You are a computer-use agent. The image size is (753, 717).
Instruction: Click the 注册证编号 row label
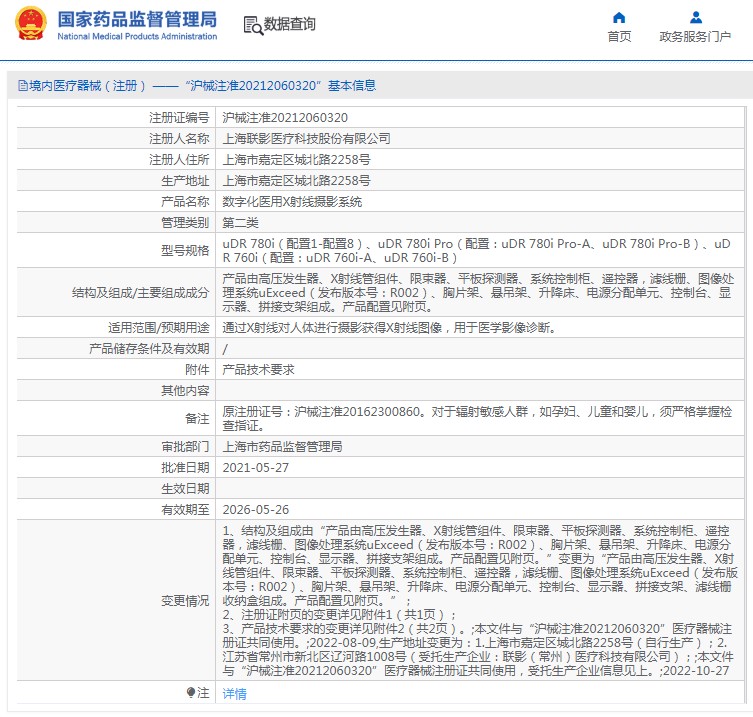click(x=179, y=118)
